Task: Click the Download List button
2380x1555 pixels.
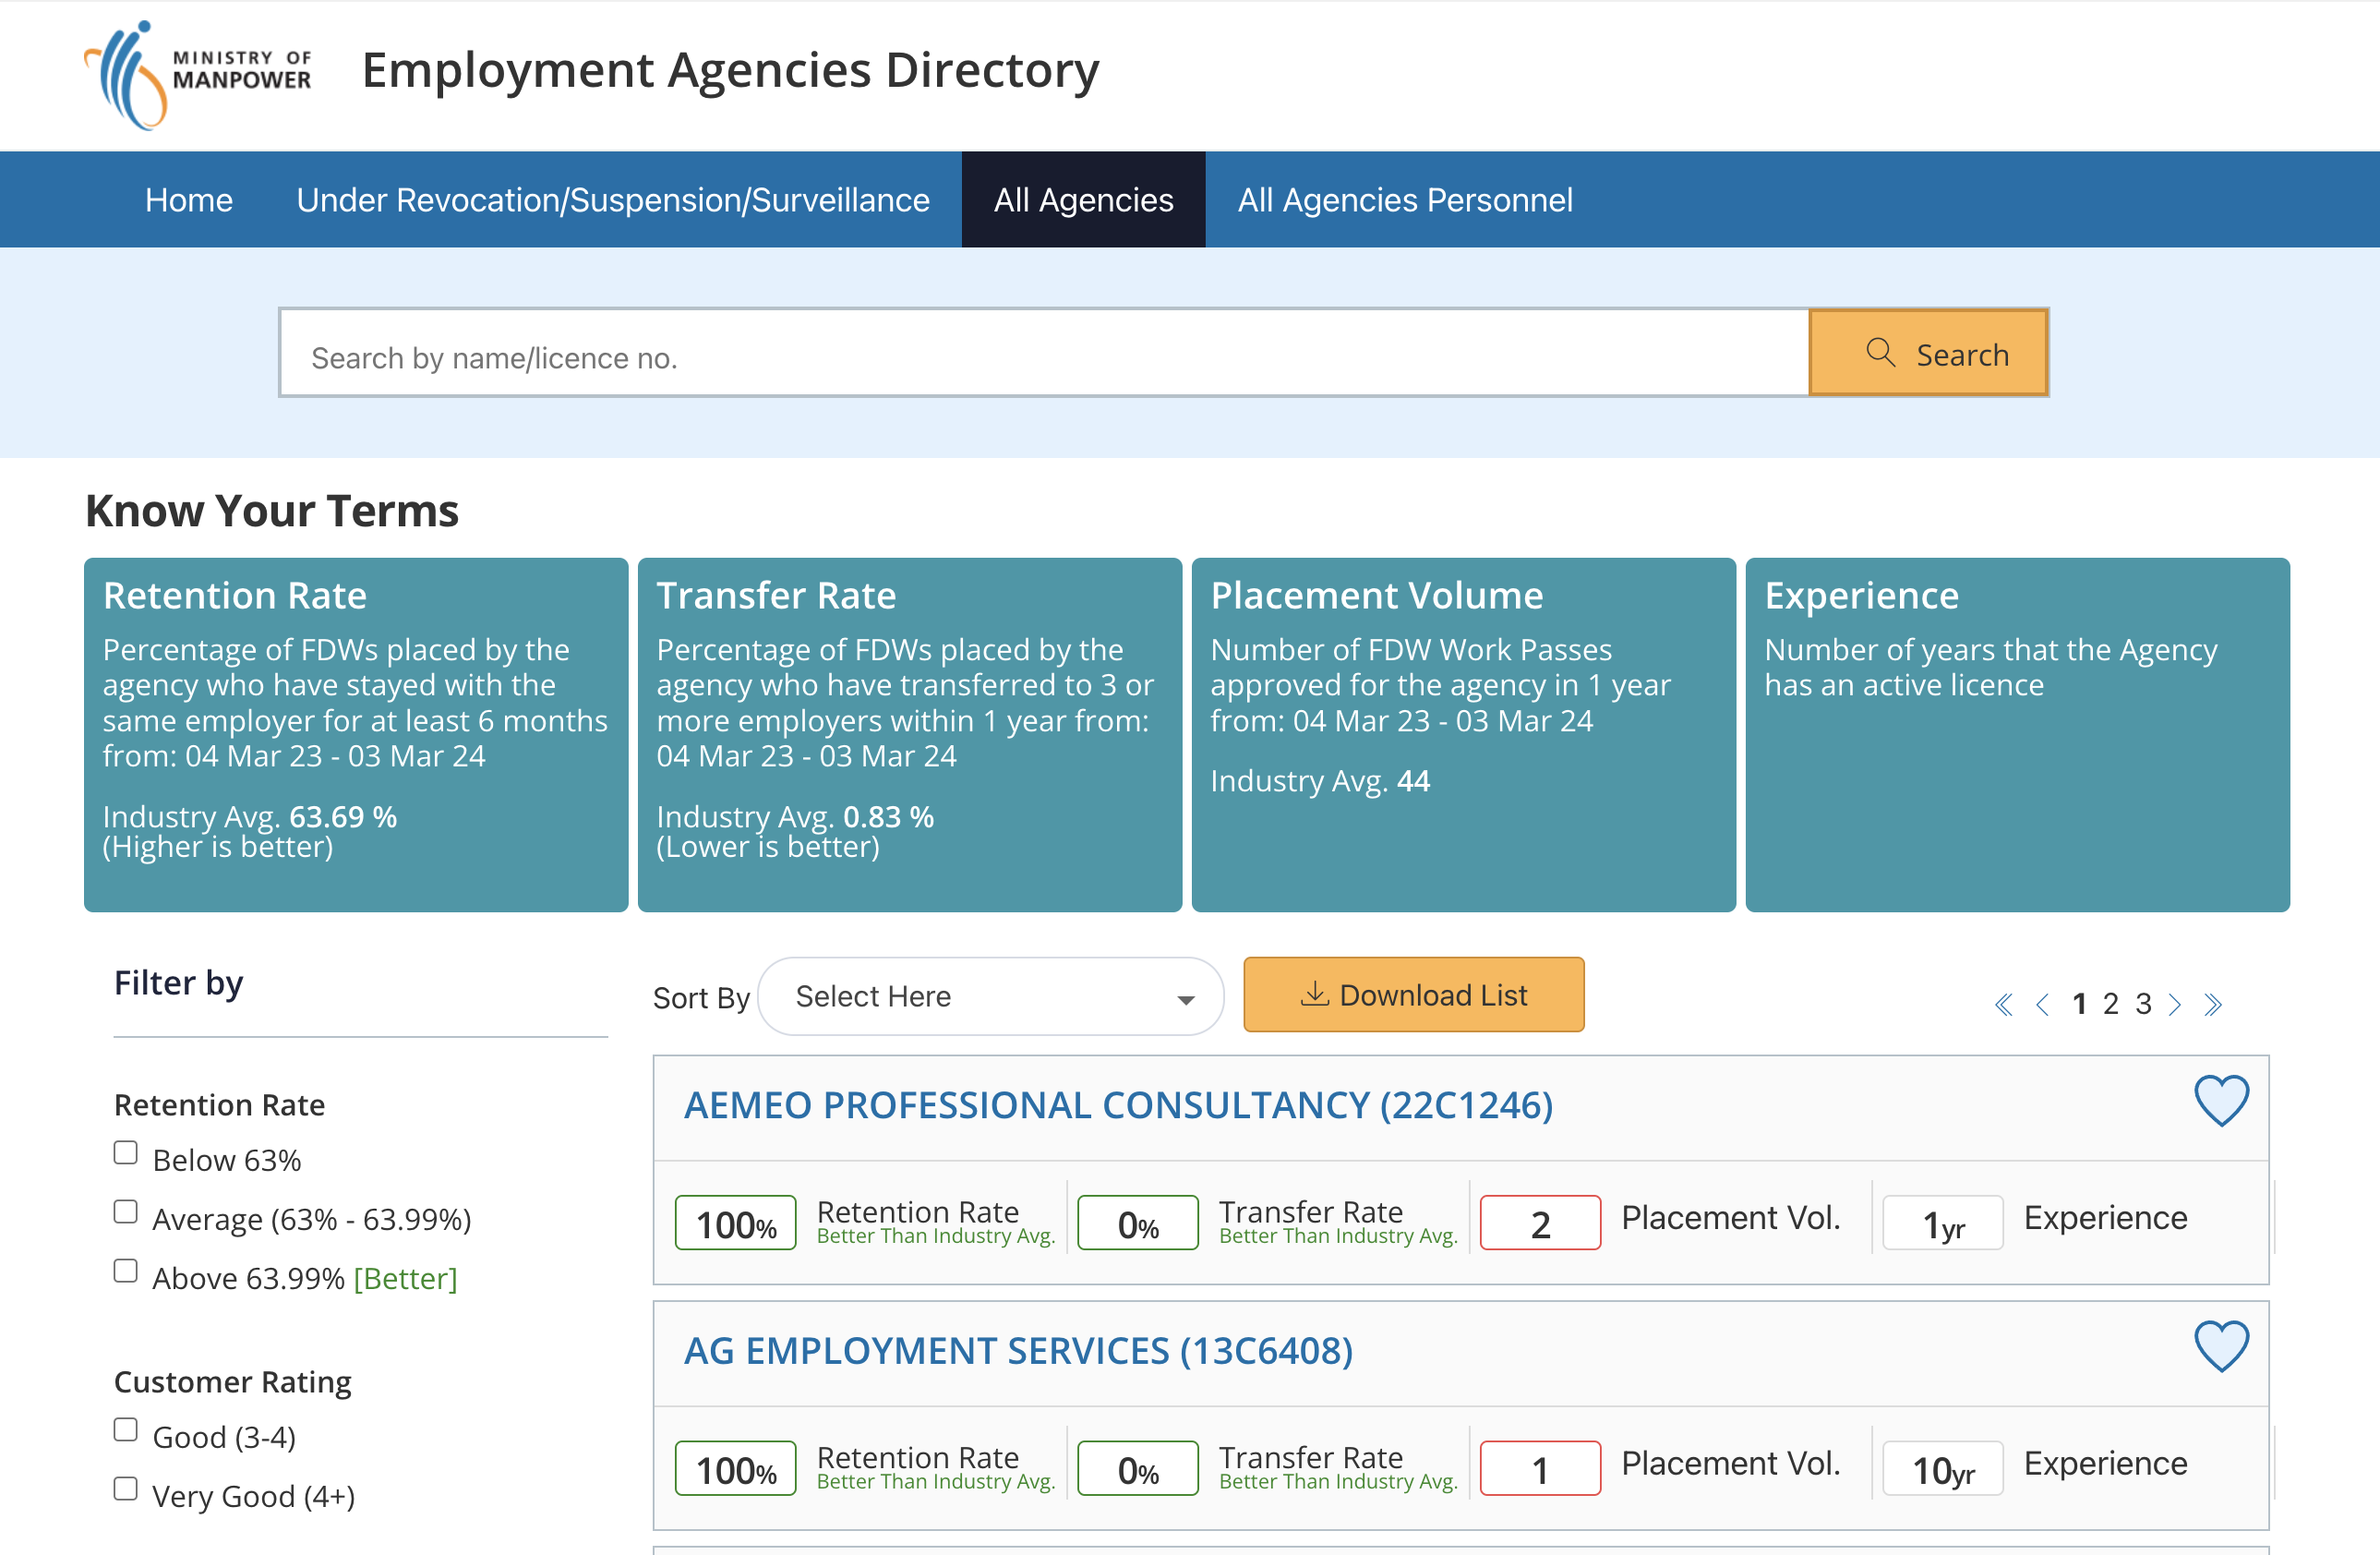Action: click(1413, 995)
